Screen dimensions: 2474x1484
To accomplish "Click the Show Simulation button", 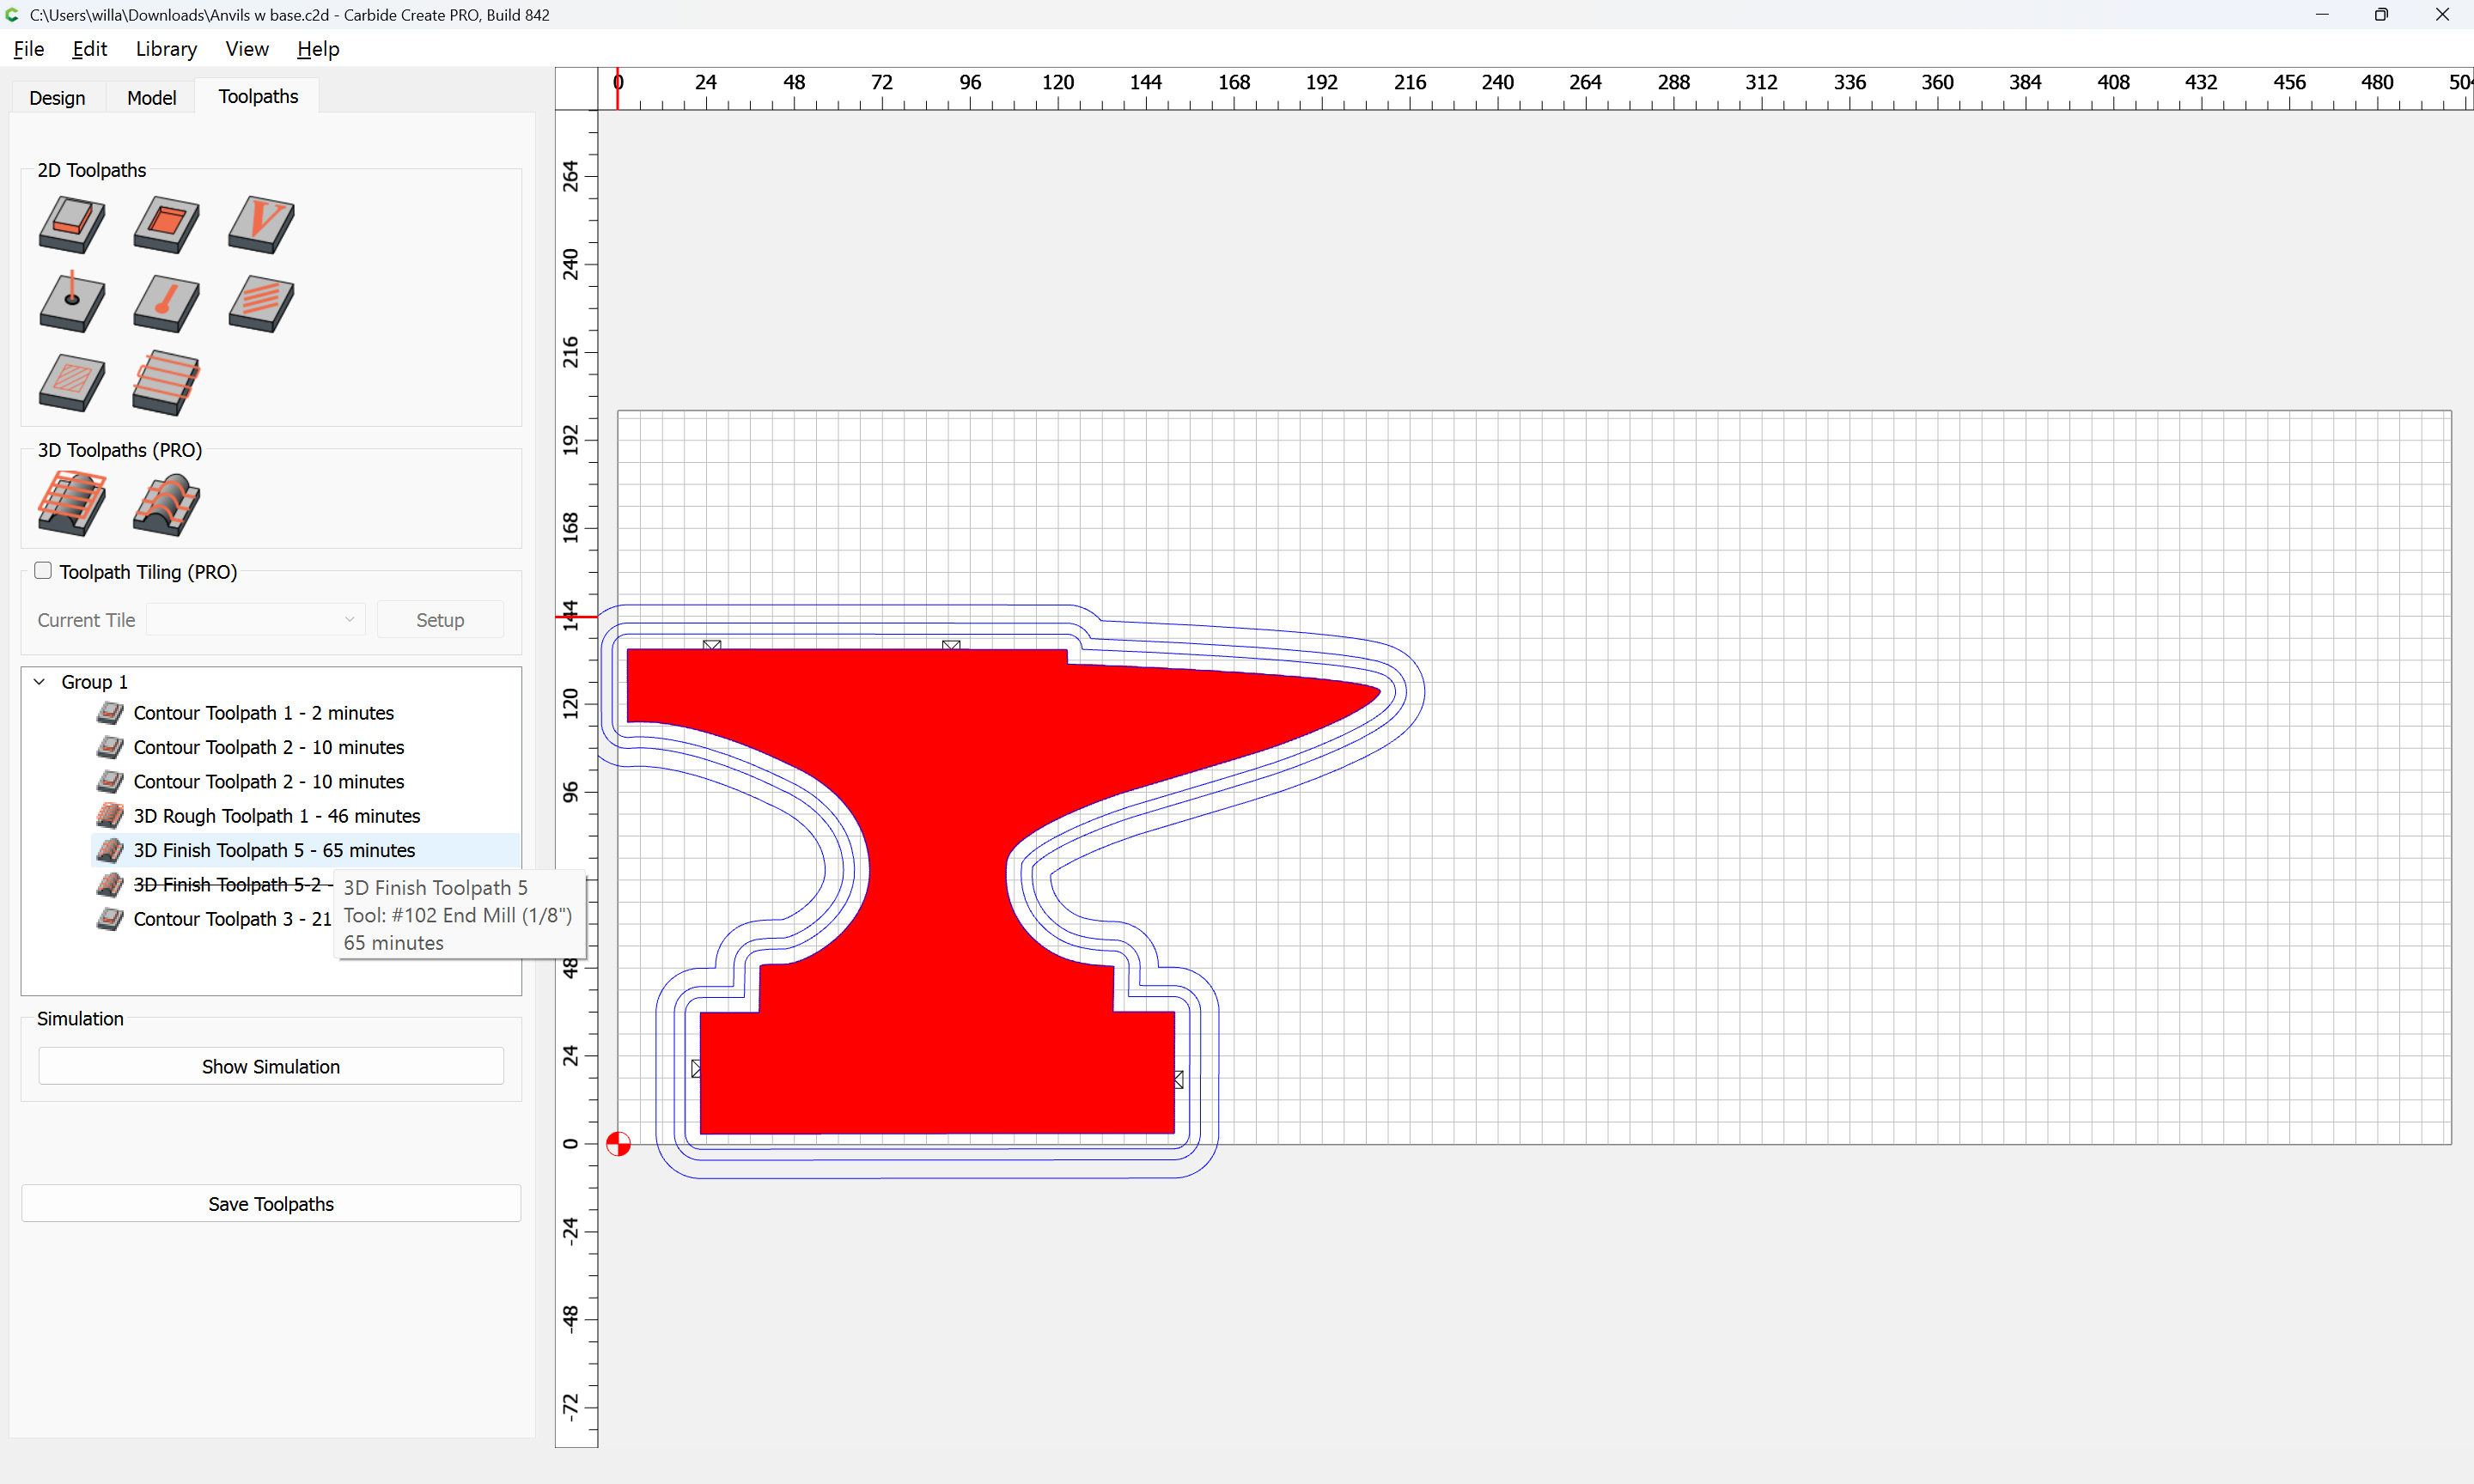I will [271, 1066].
